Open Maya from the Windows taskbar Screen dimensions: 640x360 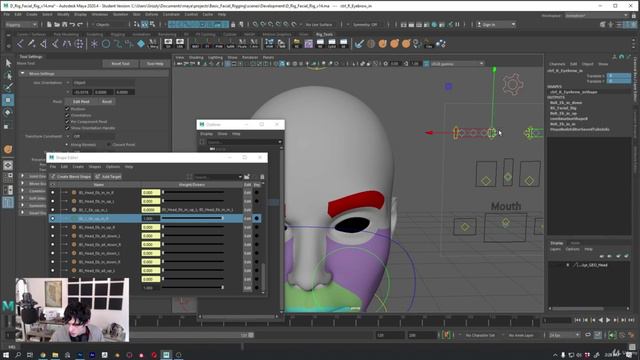pos(166,355)
